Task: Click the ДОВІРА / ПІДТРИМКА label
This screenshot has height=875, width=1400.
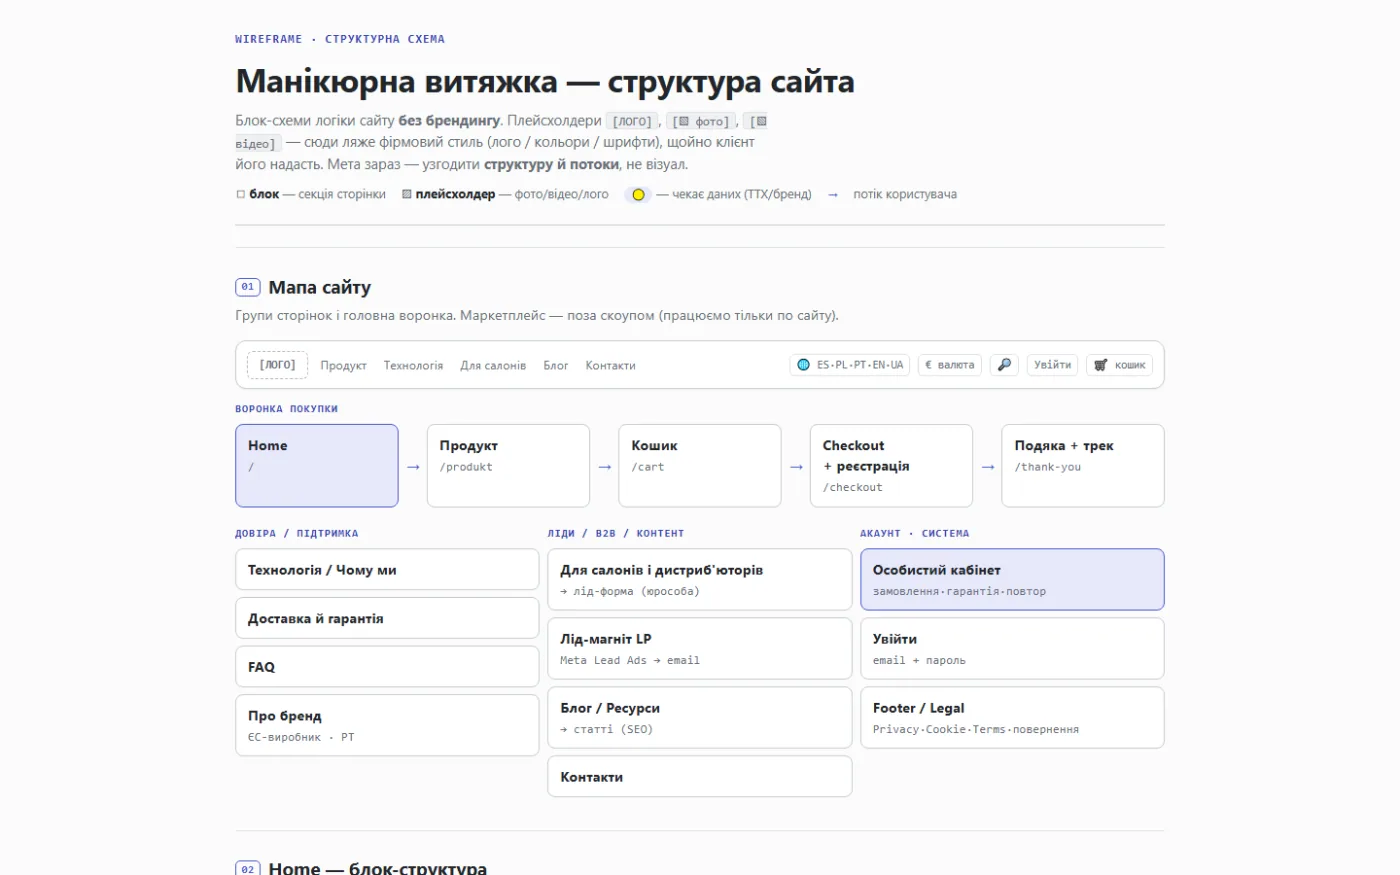Action: point(297,534)
